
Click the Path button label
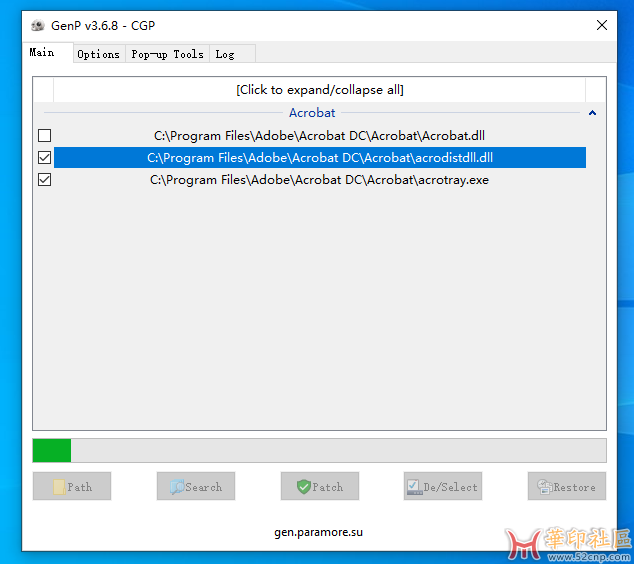80,487
